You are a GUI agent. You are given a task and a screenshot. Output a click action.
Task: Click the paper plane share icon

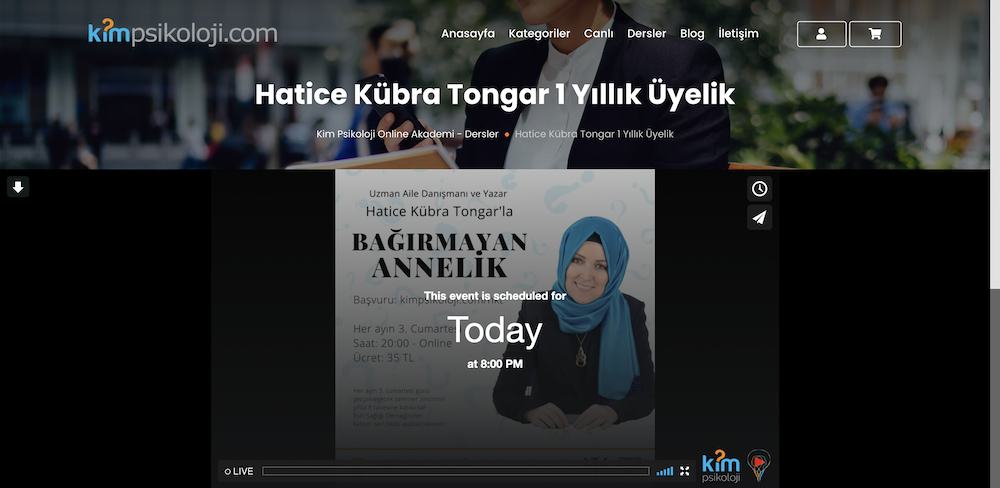coord(760,217)
